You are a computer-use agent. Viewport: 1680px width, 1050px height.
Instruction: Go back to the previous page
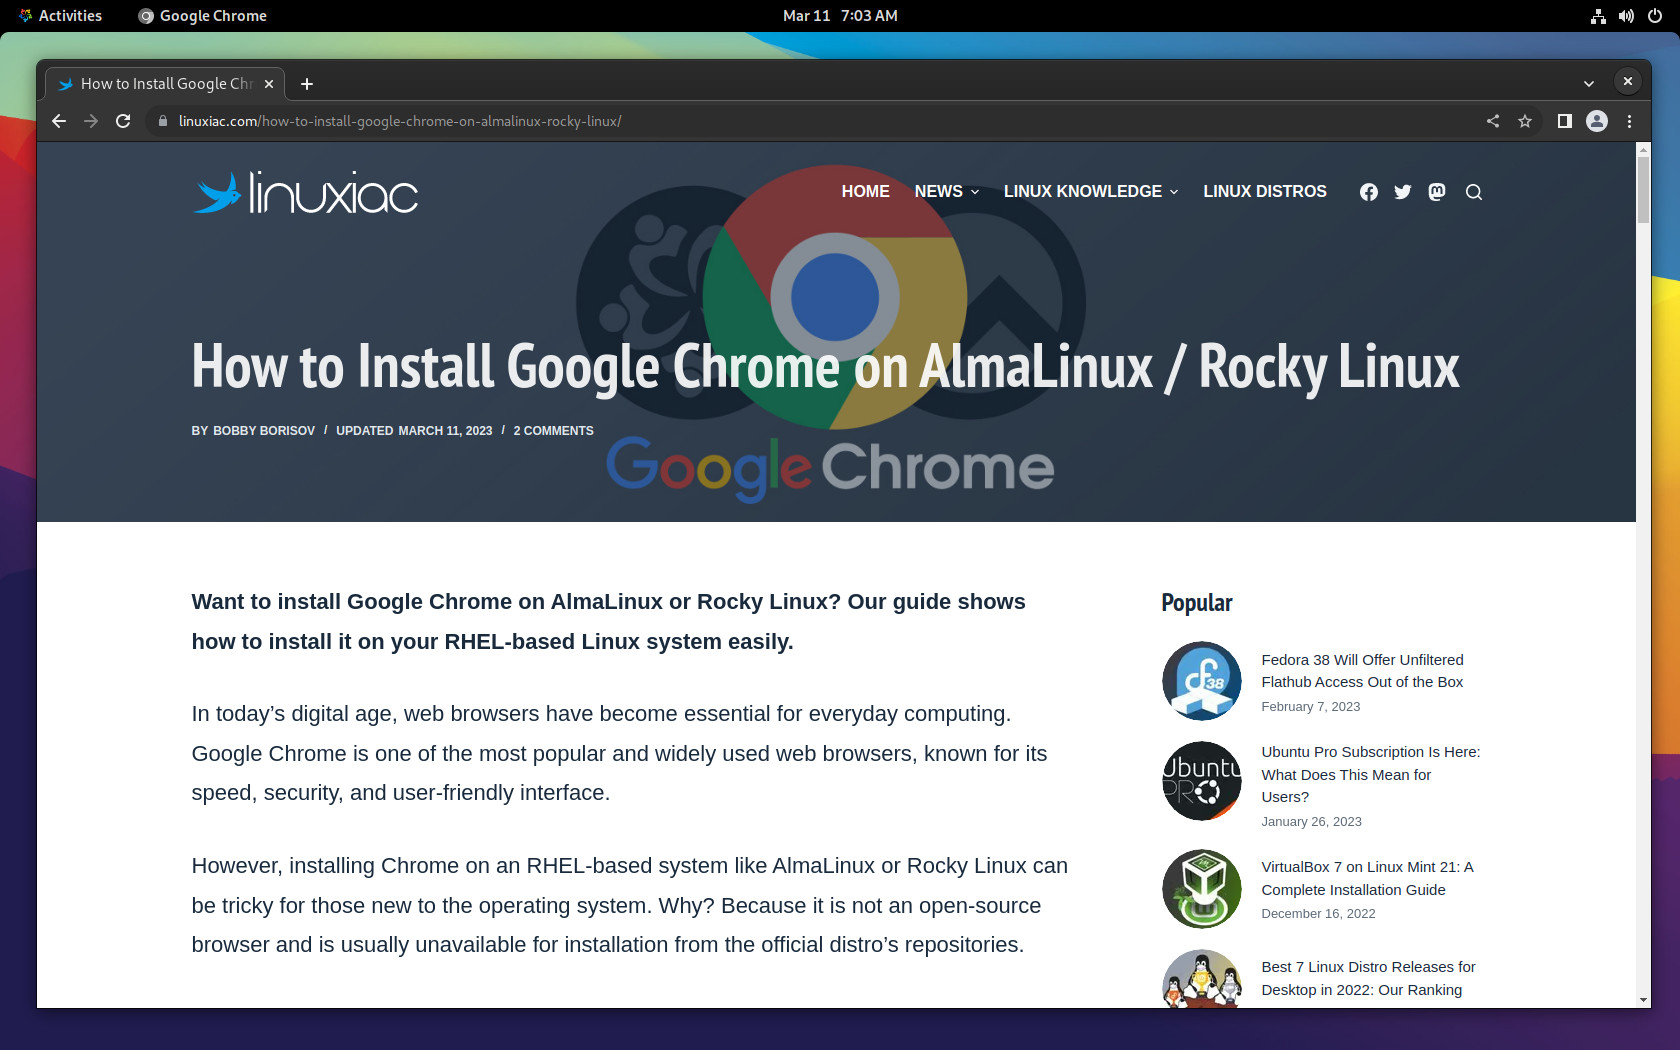(59, 121)
